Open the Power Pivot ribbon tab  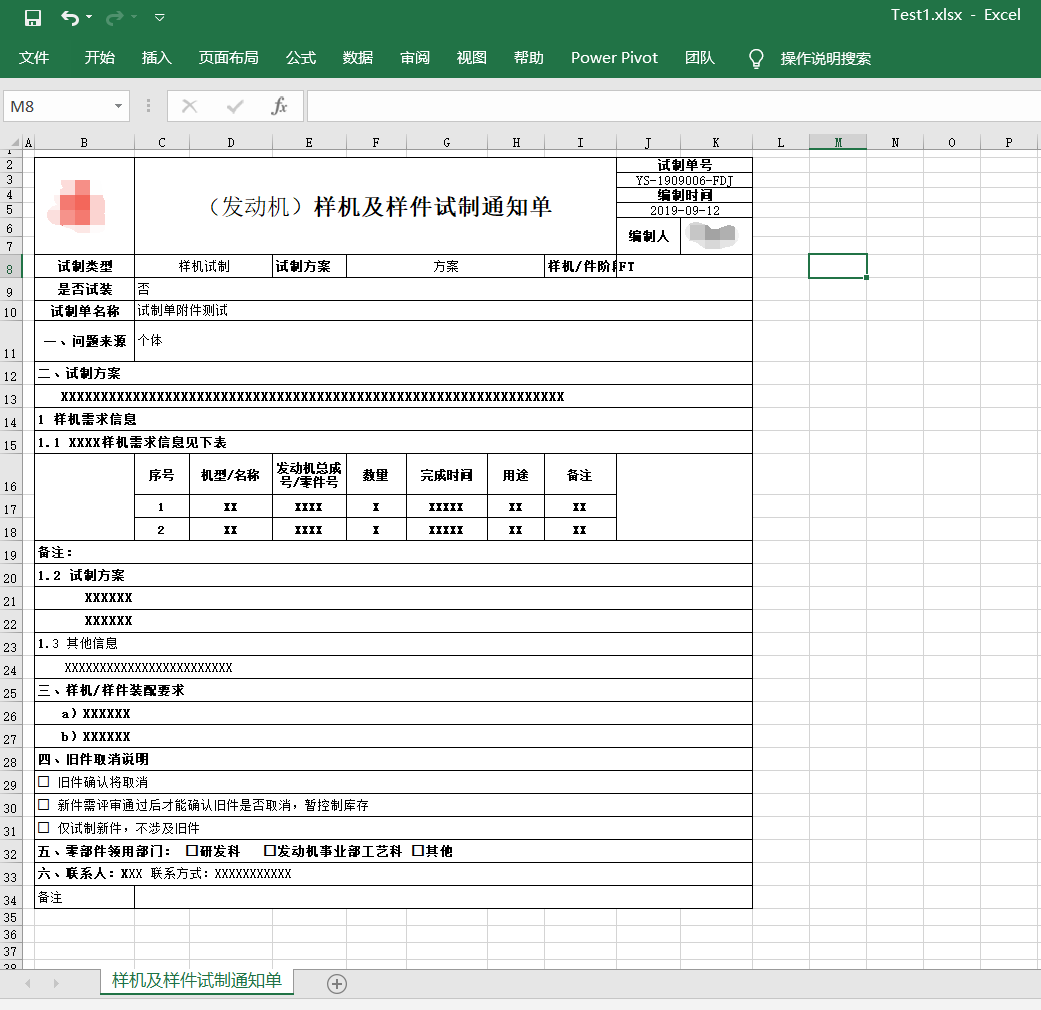coord(614,58)
